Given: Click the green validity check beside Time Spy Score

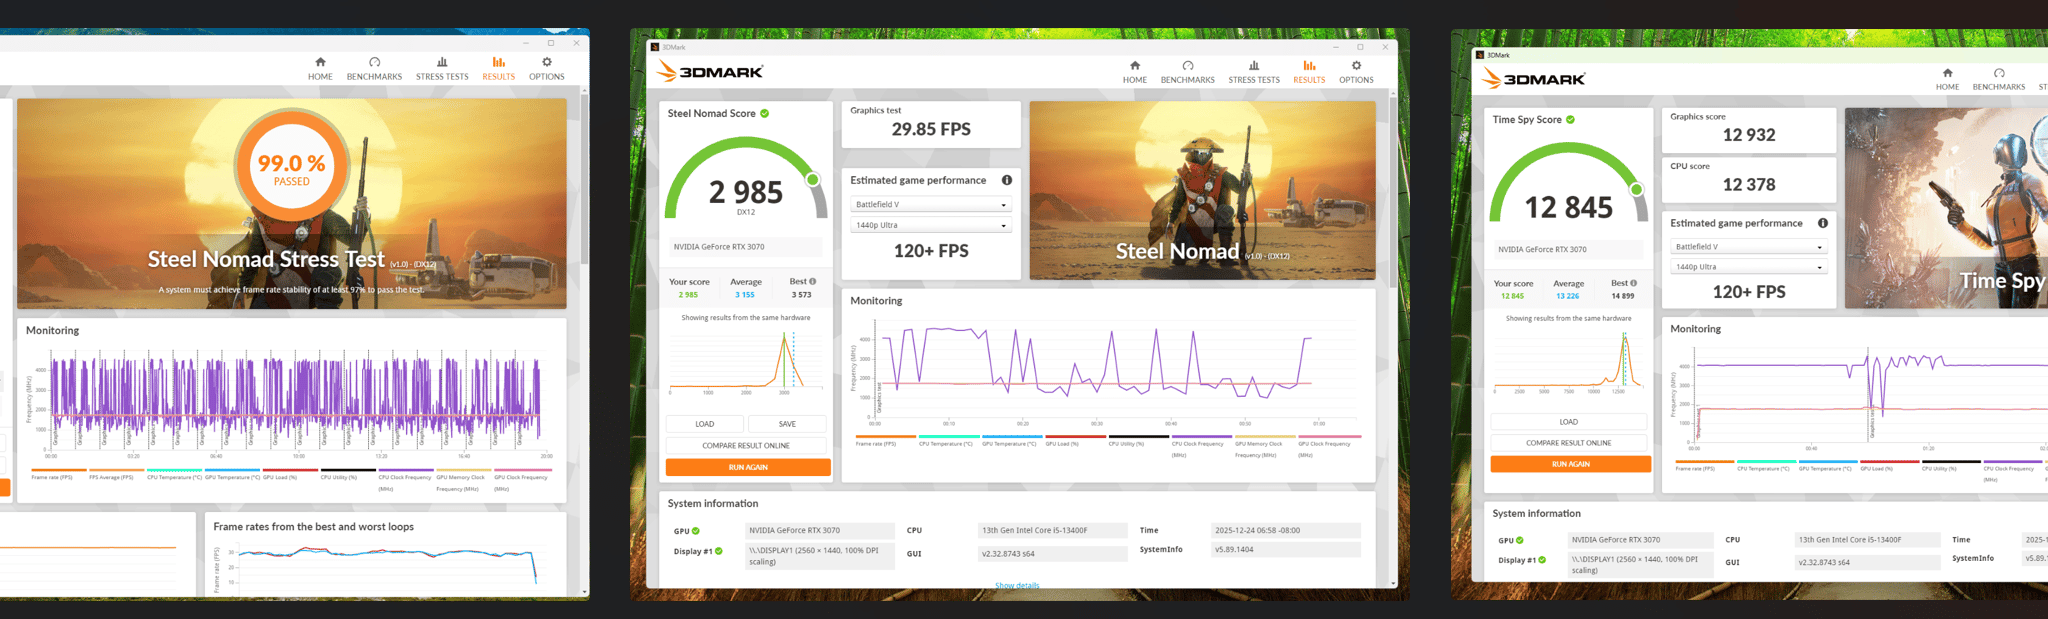Looking at the screenshot, I should pyautogui.click(x=1570, y=119).
